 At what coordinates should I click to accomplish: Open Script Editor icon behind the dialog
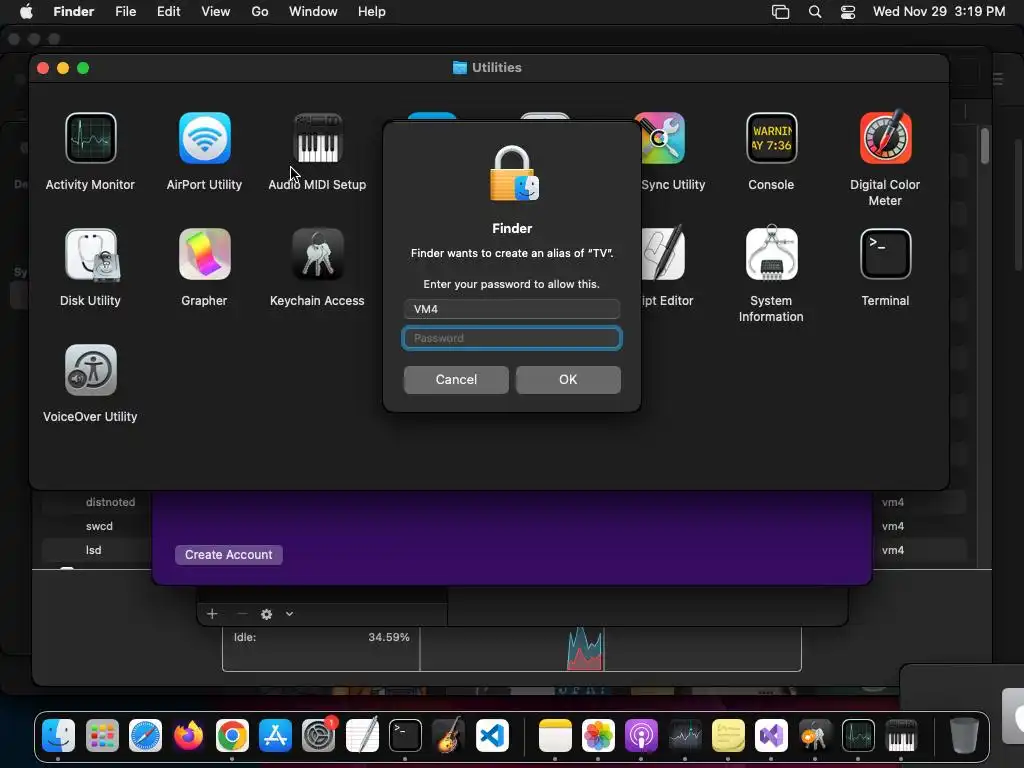tap(663, 254)
